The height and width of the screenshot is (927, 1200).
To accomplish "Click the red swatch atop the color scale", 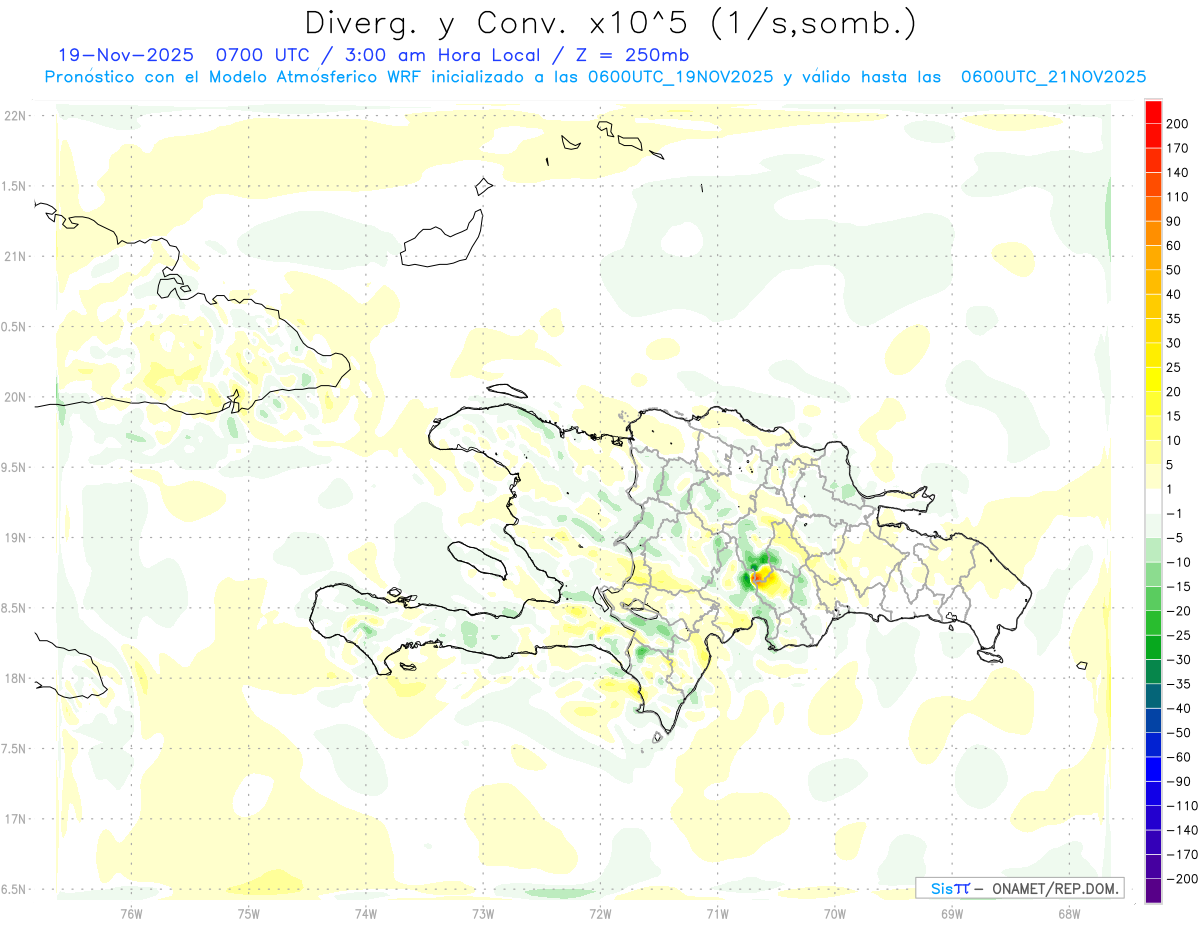I will tap(1154, 112).
